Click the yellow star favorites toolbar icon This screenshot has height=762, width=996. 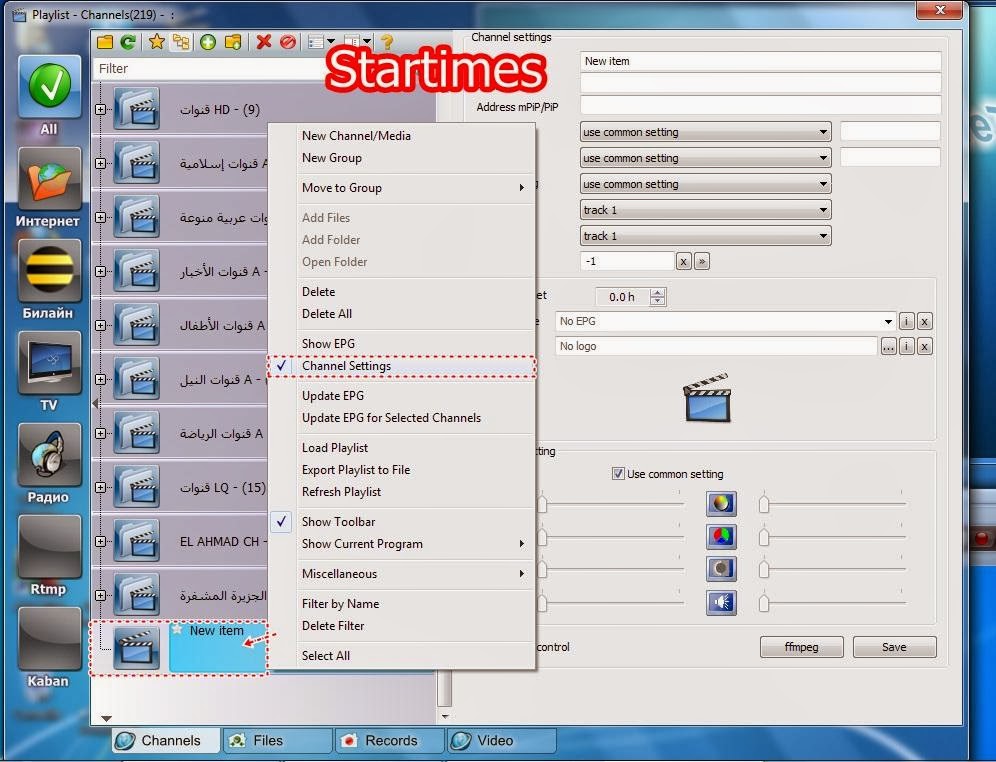tap(156, 42)
